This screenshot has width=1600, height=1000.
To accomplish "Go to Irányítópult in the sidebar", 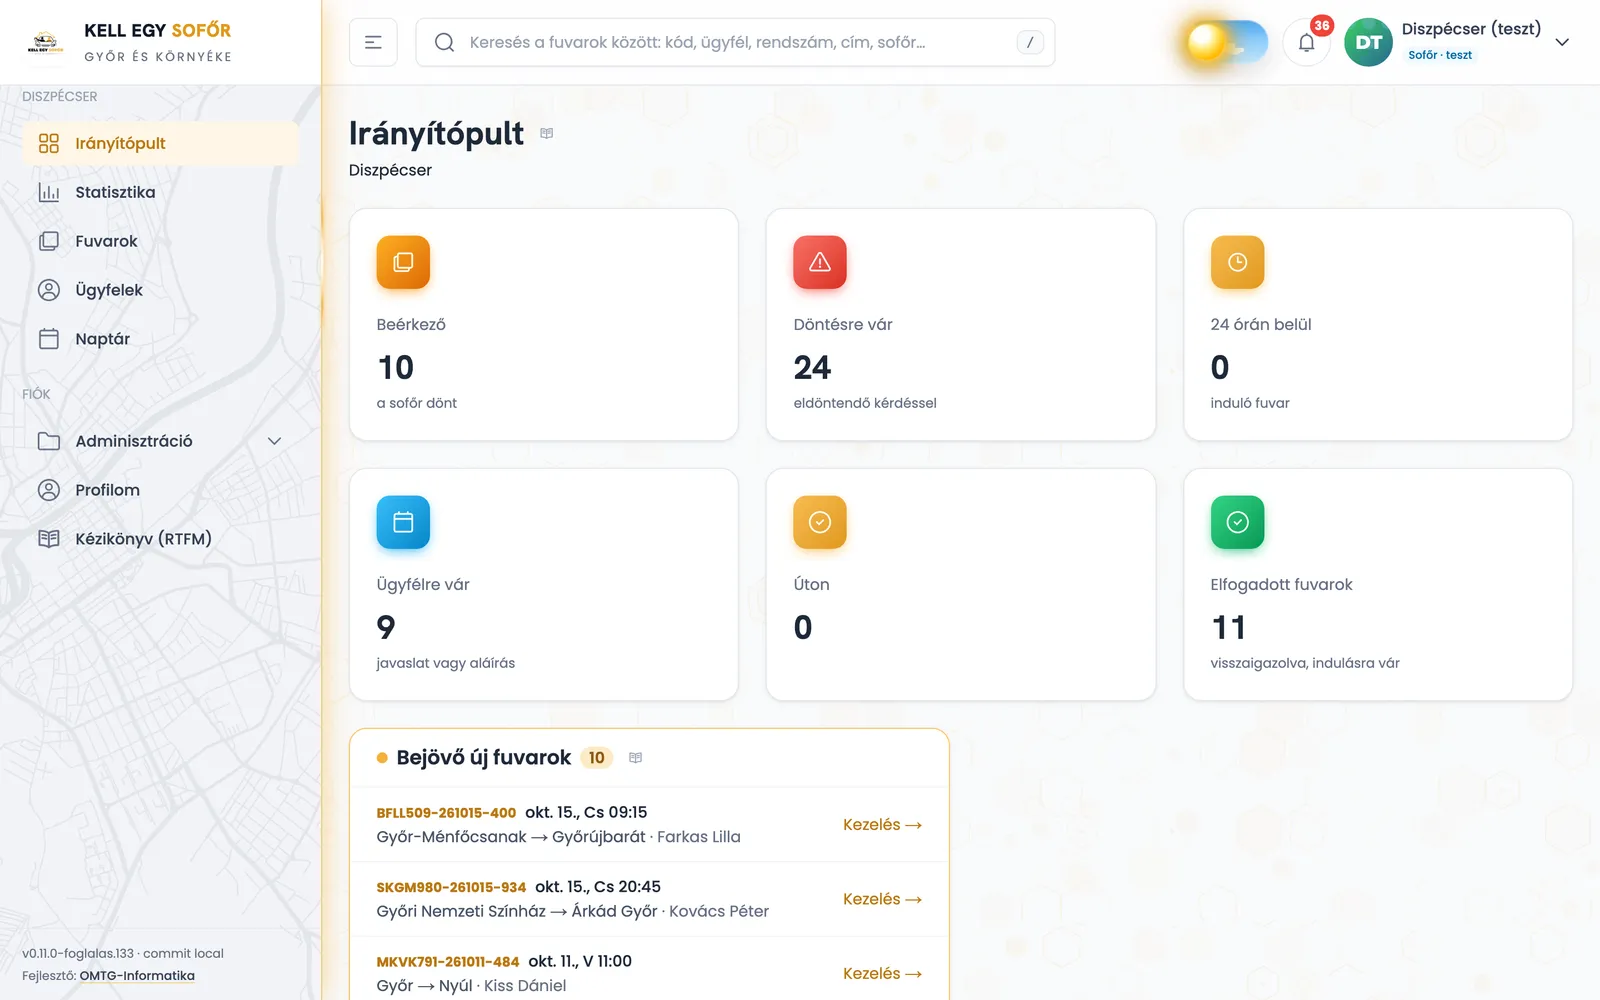I will point(160,143).
